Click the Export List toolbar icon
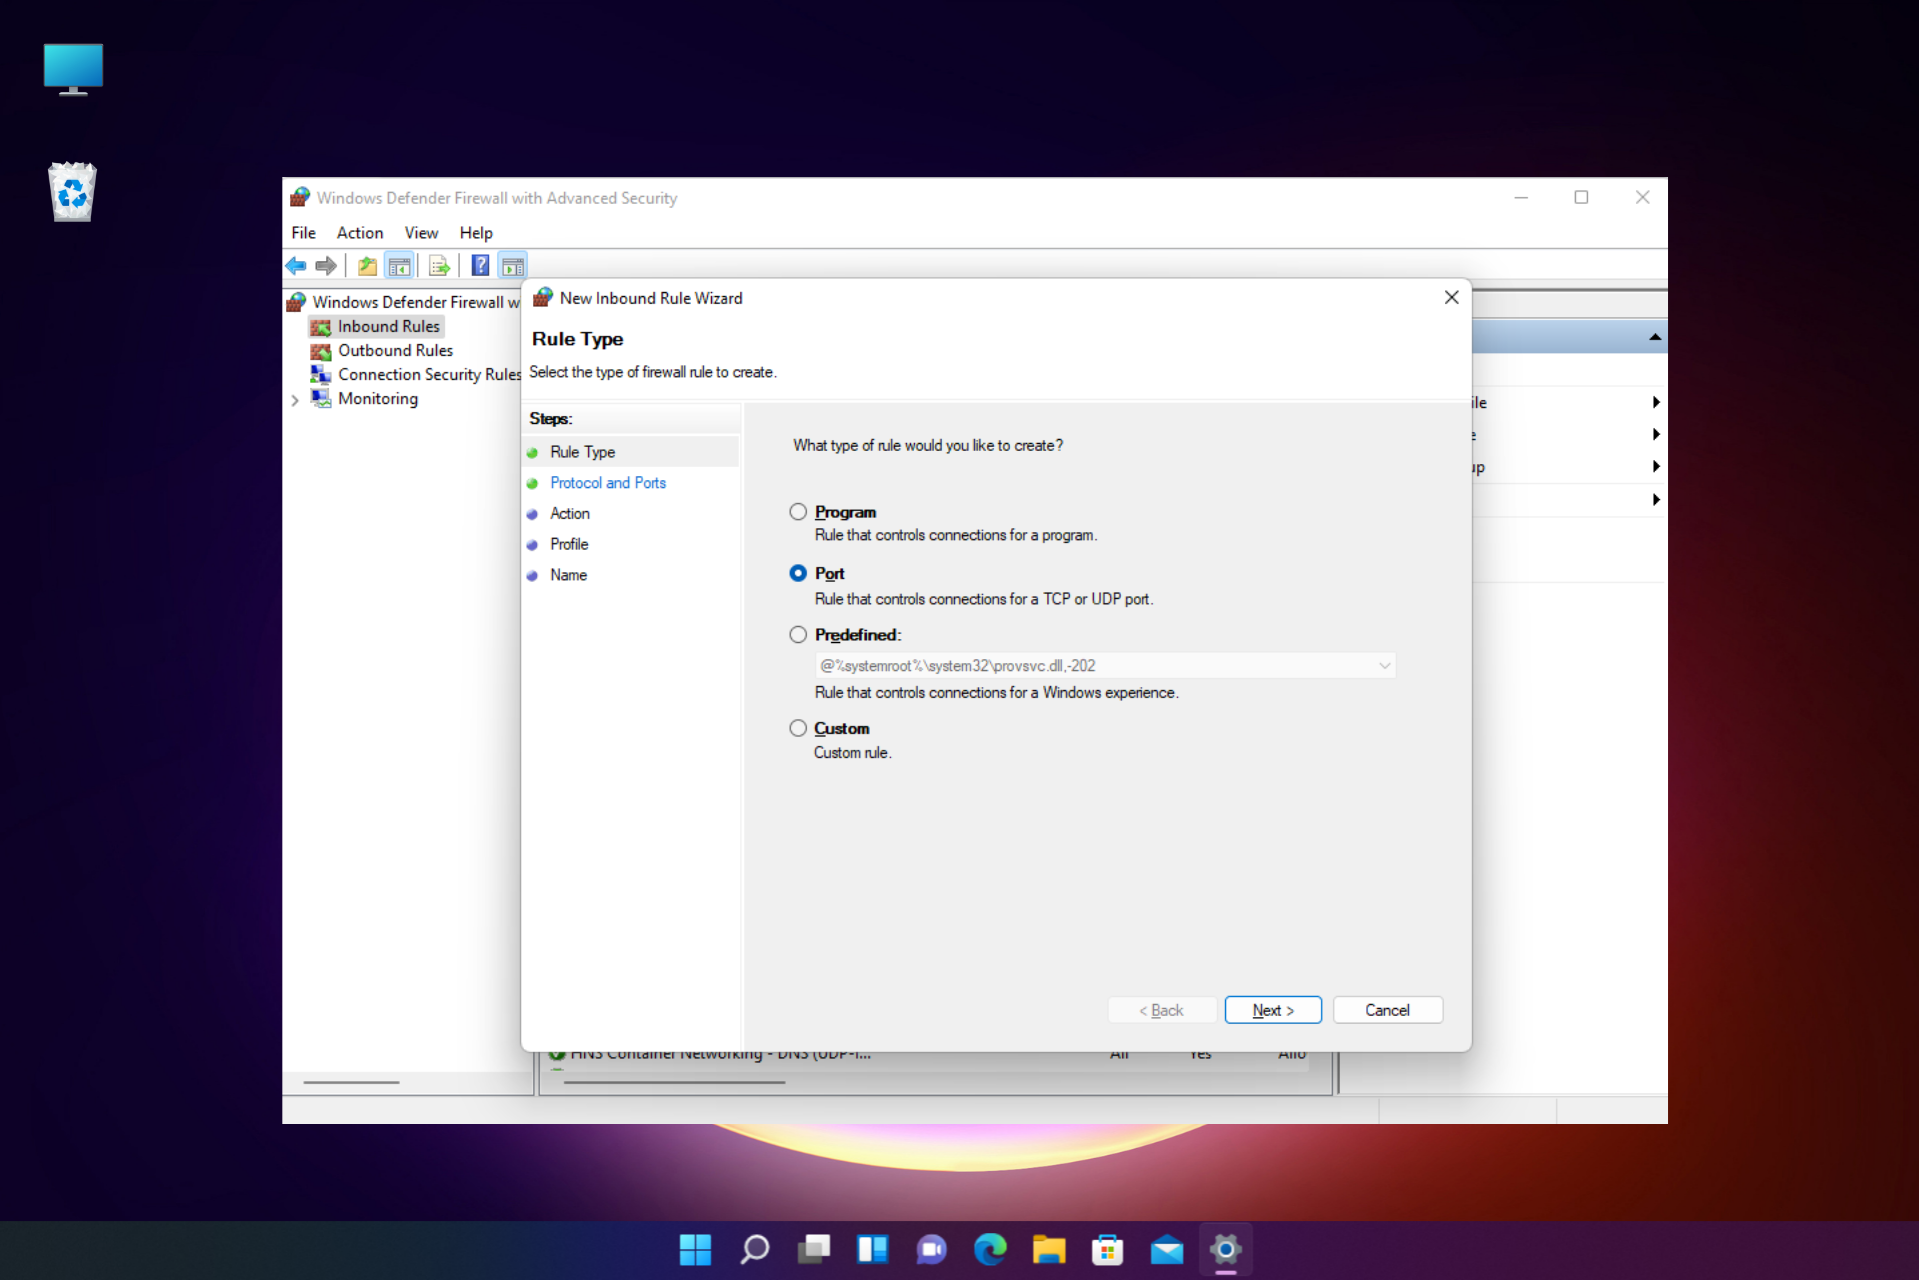 [x=439, y=266]
